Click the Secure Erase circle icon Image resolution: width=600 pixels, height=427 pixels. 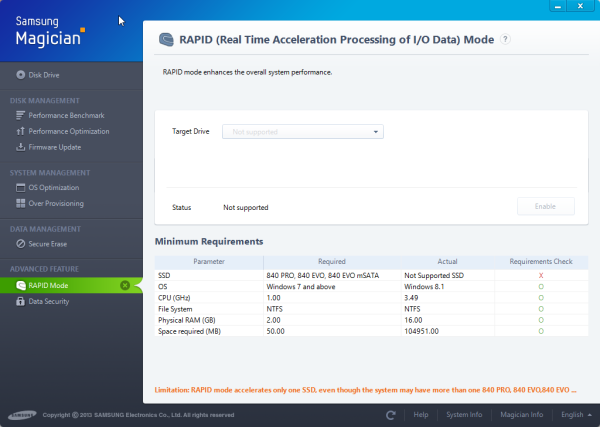click(21, 243)
